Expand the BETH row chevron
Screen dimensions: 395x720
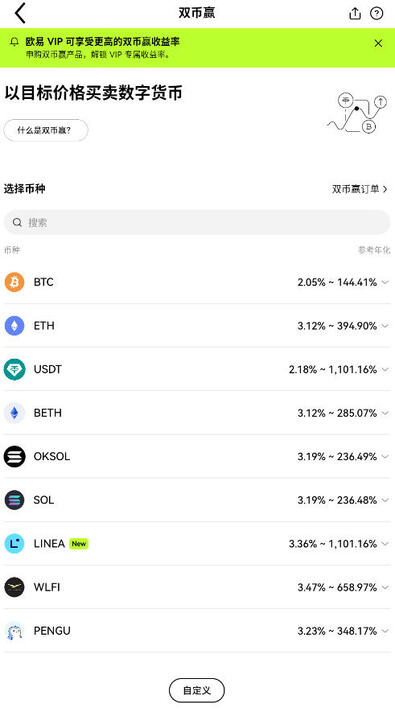[x=385, y=413]
